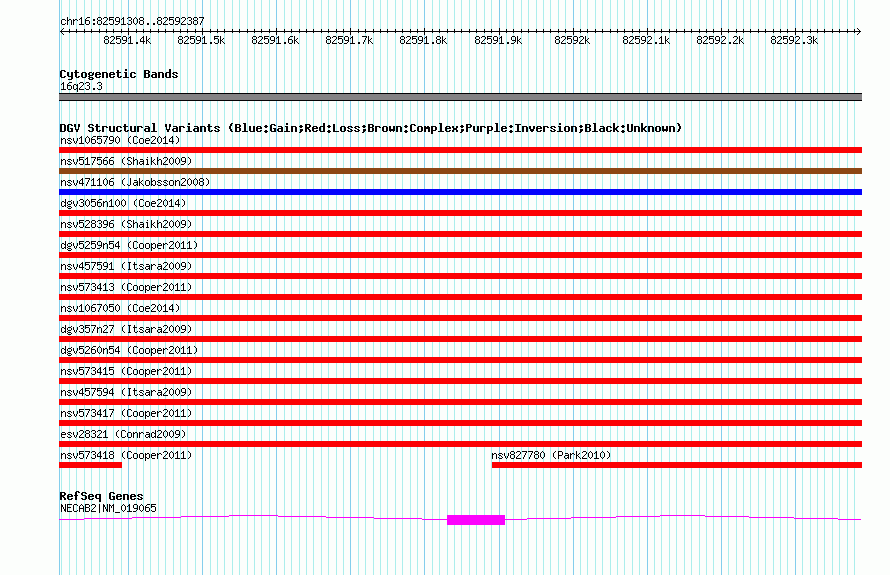This screenshot has height=575, width=890.
Task: Click the red bar of dgv357n27
Action: click(460, 339)
